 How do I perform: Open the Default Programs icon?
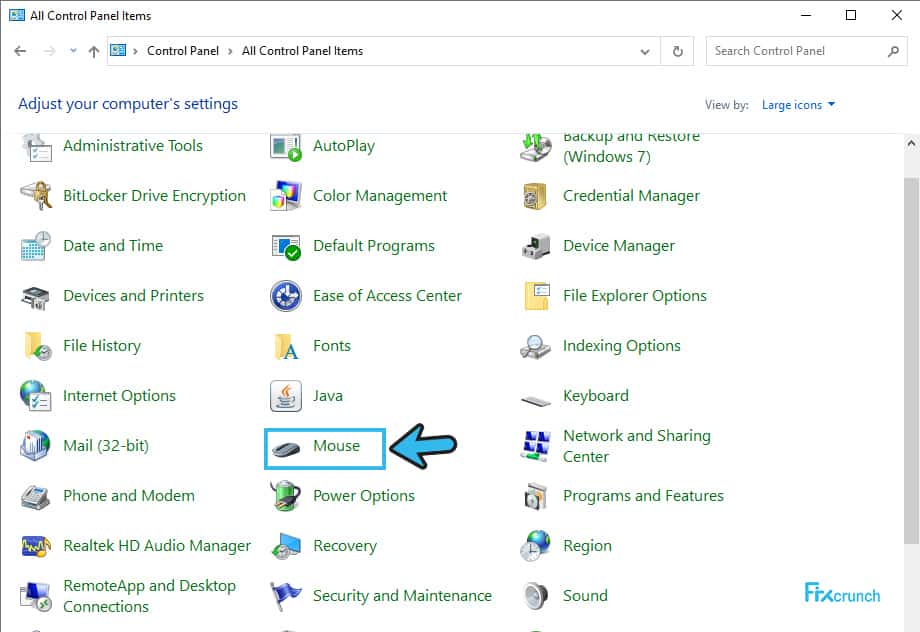pyautogui.click(x=286, y=246)
